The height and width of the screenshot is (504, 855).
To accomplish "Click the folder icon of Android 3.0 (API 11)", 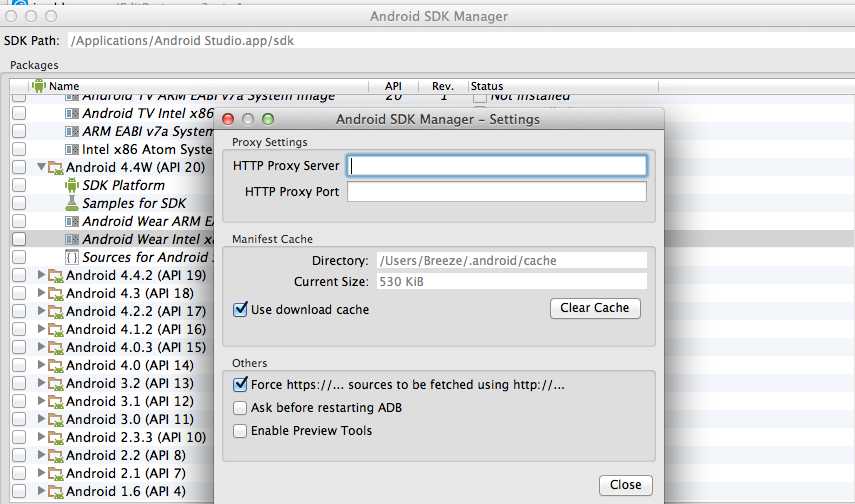I will point(56,420).
